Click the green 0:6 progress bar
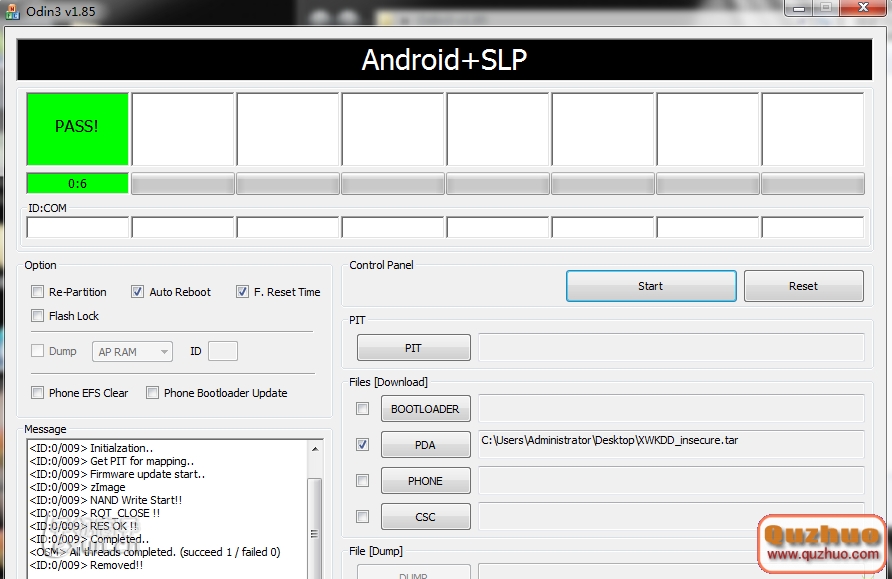This screenshot has height=579, width=892. click(77, 184)
